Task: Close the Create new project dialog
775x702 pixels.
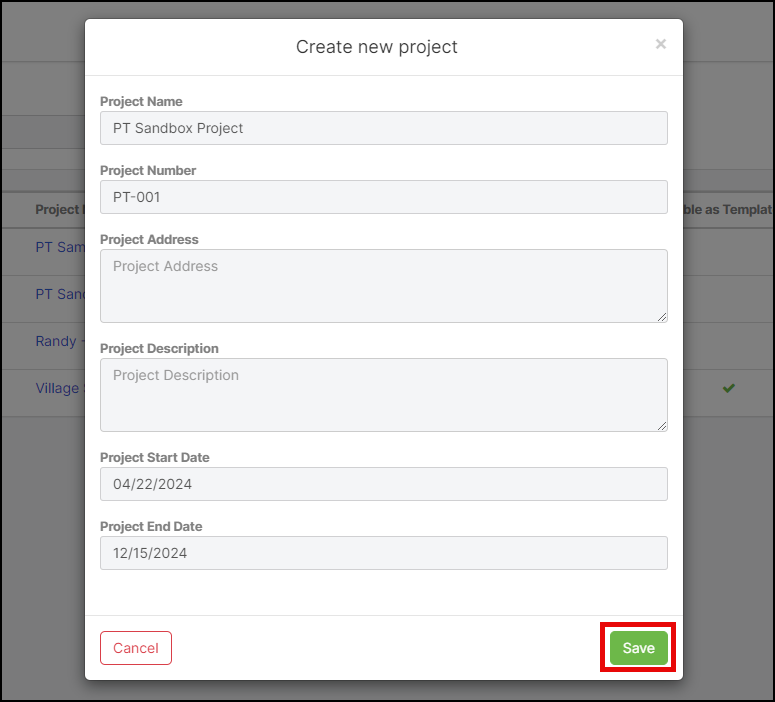Action: coord(660,44)
